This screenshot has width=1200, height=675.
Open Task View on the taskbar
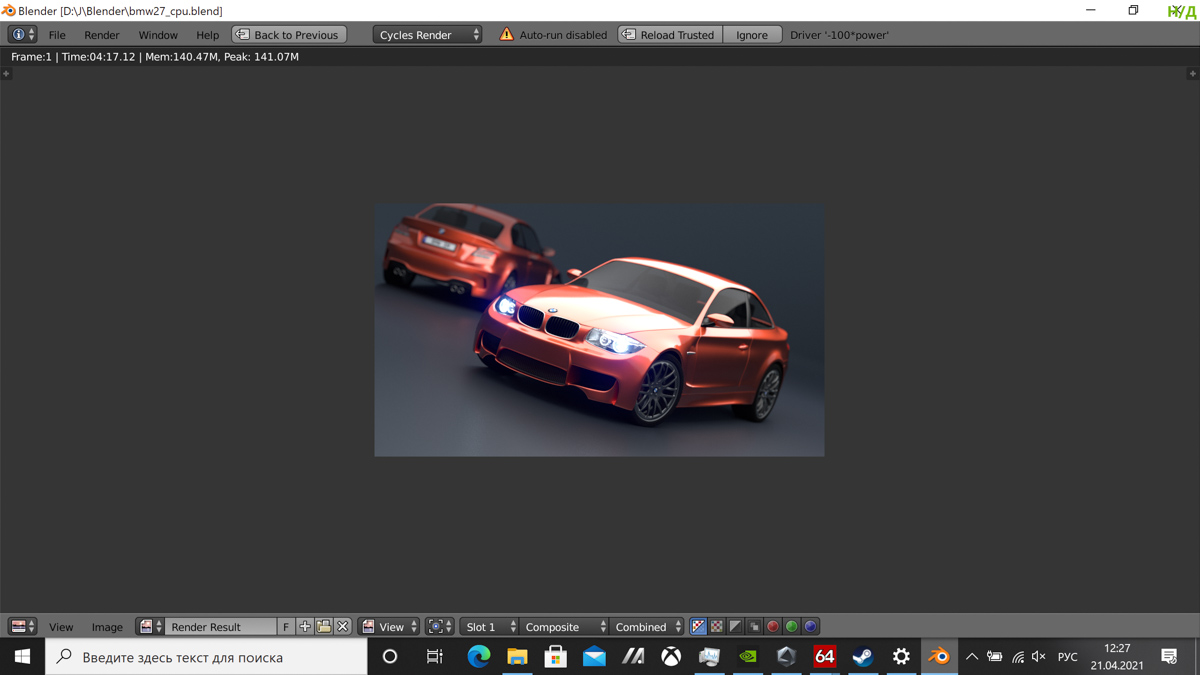coord(434,657)
